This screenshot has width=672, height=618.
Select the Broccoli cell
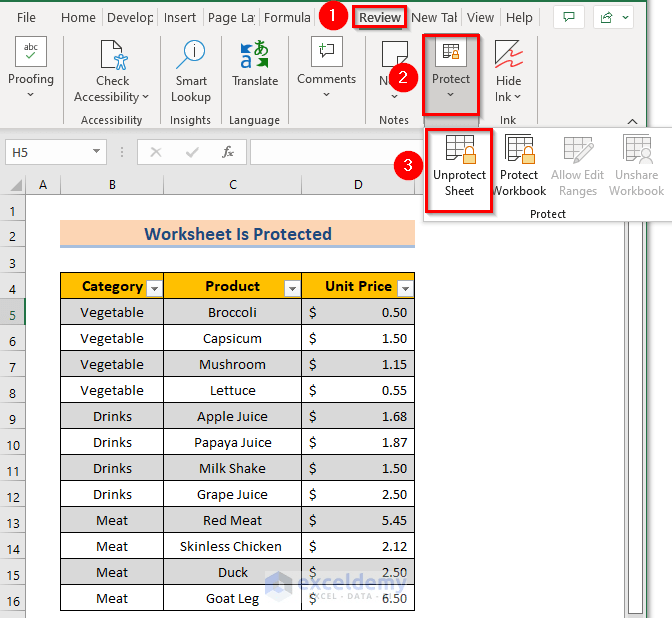232,312
